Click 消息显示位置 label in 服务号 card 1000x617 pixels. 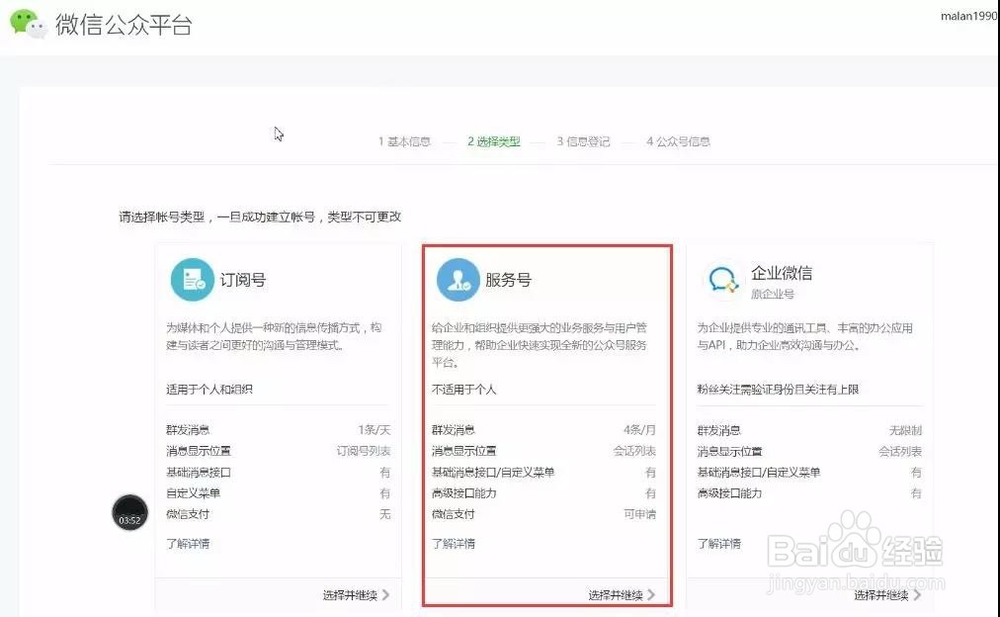click(x=464, y=450)
